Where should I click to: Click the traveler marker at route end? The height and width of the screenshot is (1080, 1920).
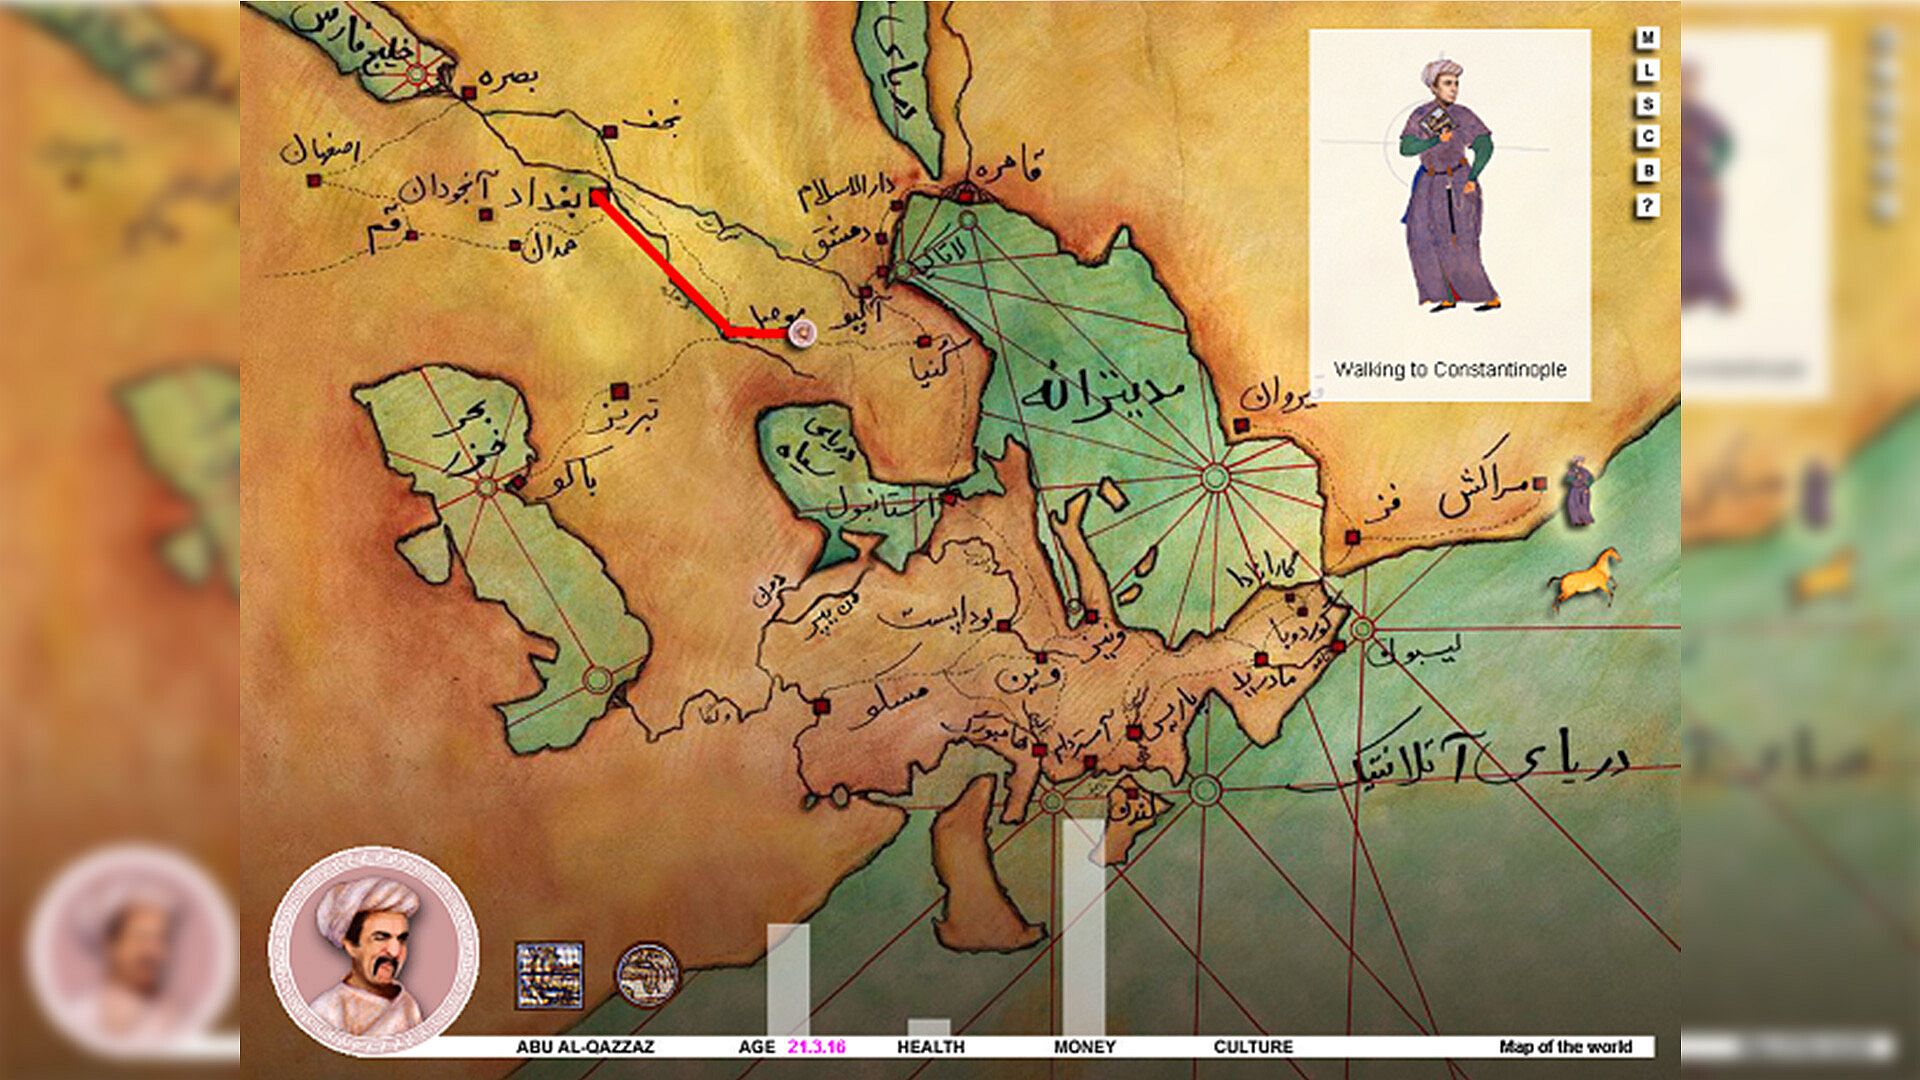pos(801,333)
